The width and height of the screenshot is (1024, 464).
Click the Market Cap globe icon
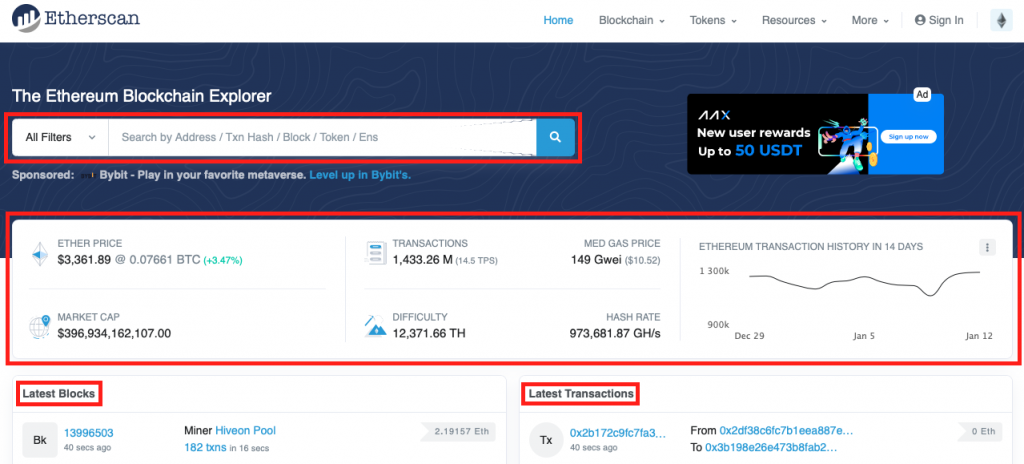pos(40,326)
